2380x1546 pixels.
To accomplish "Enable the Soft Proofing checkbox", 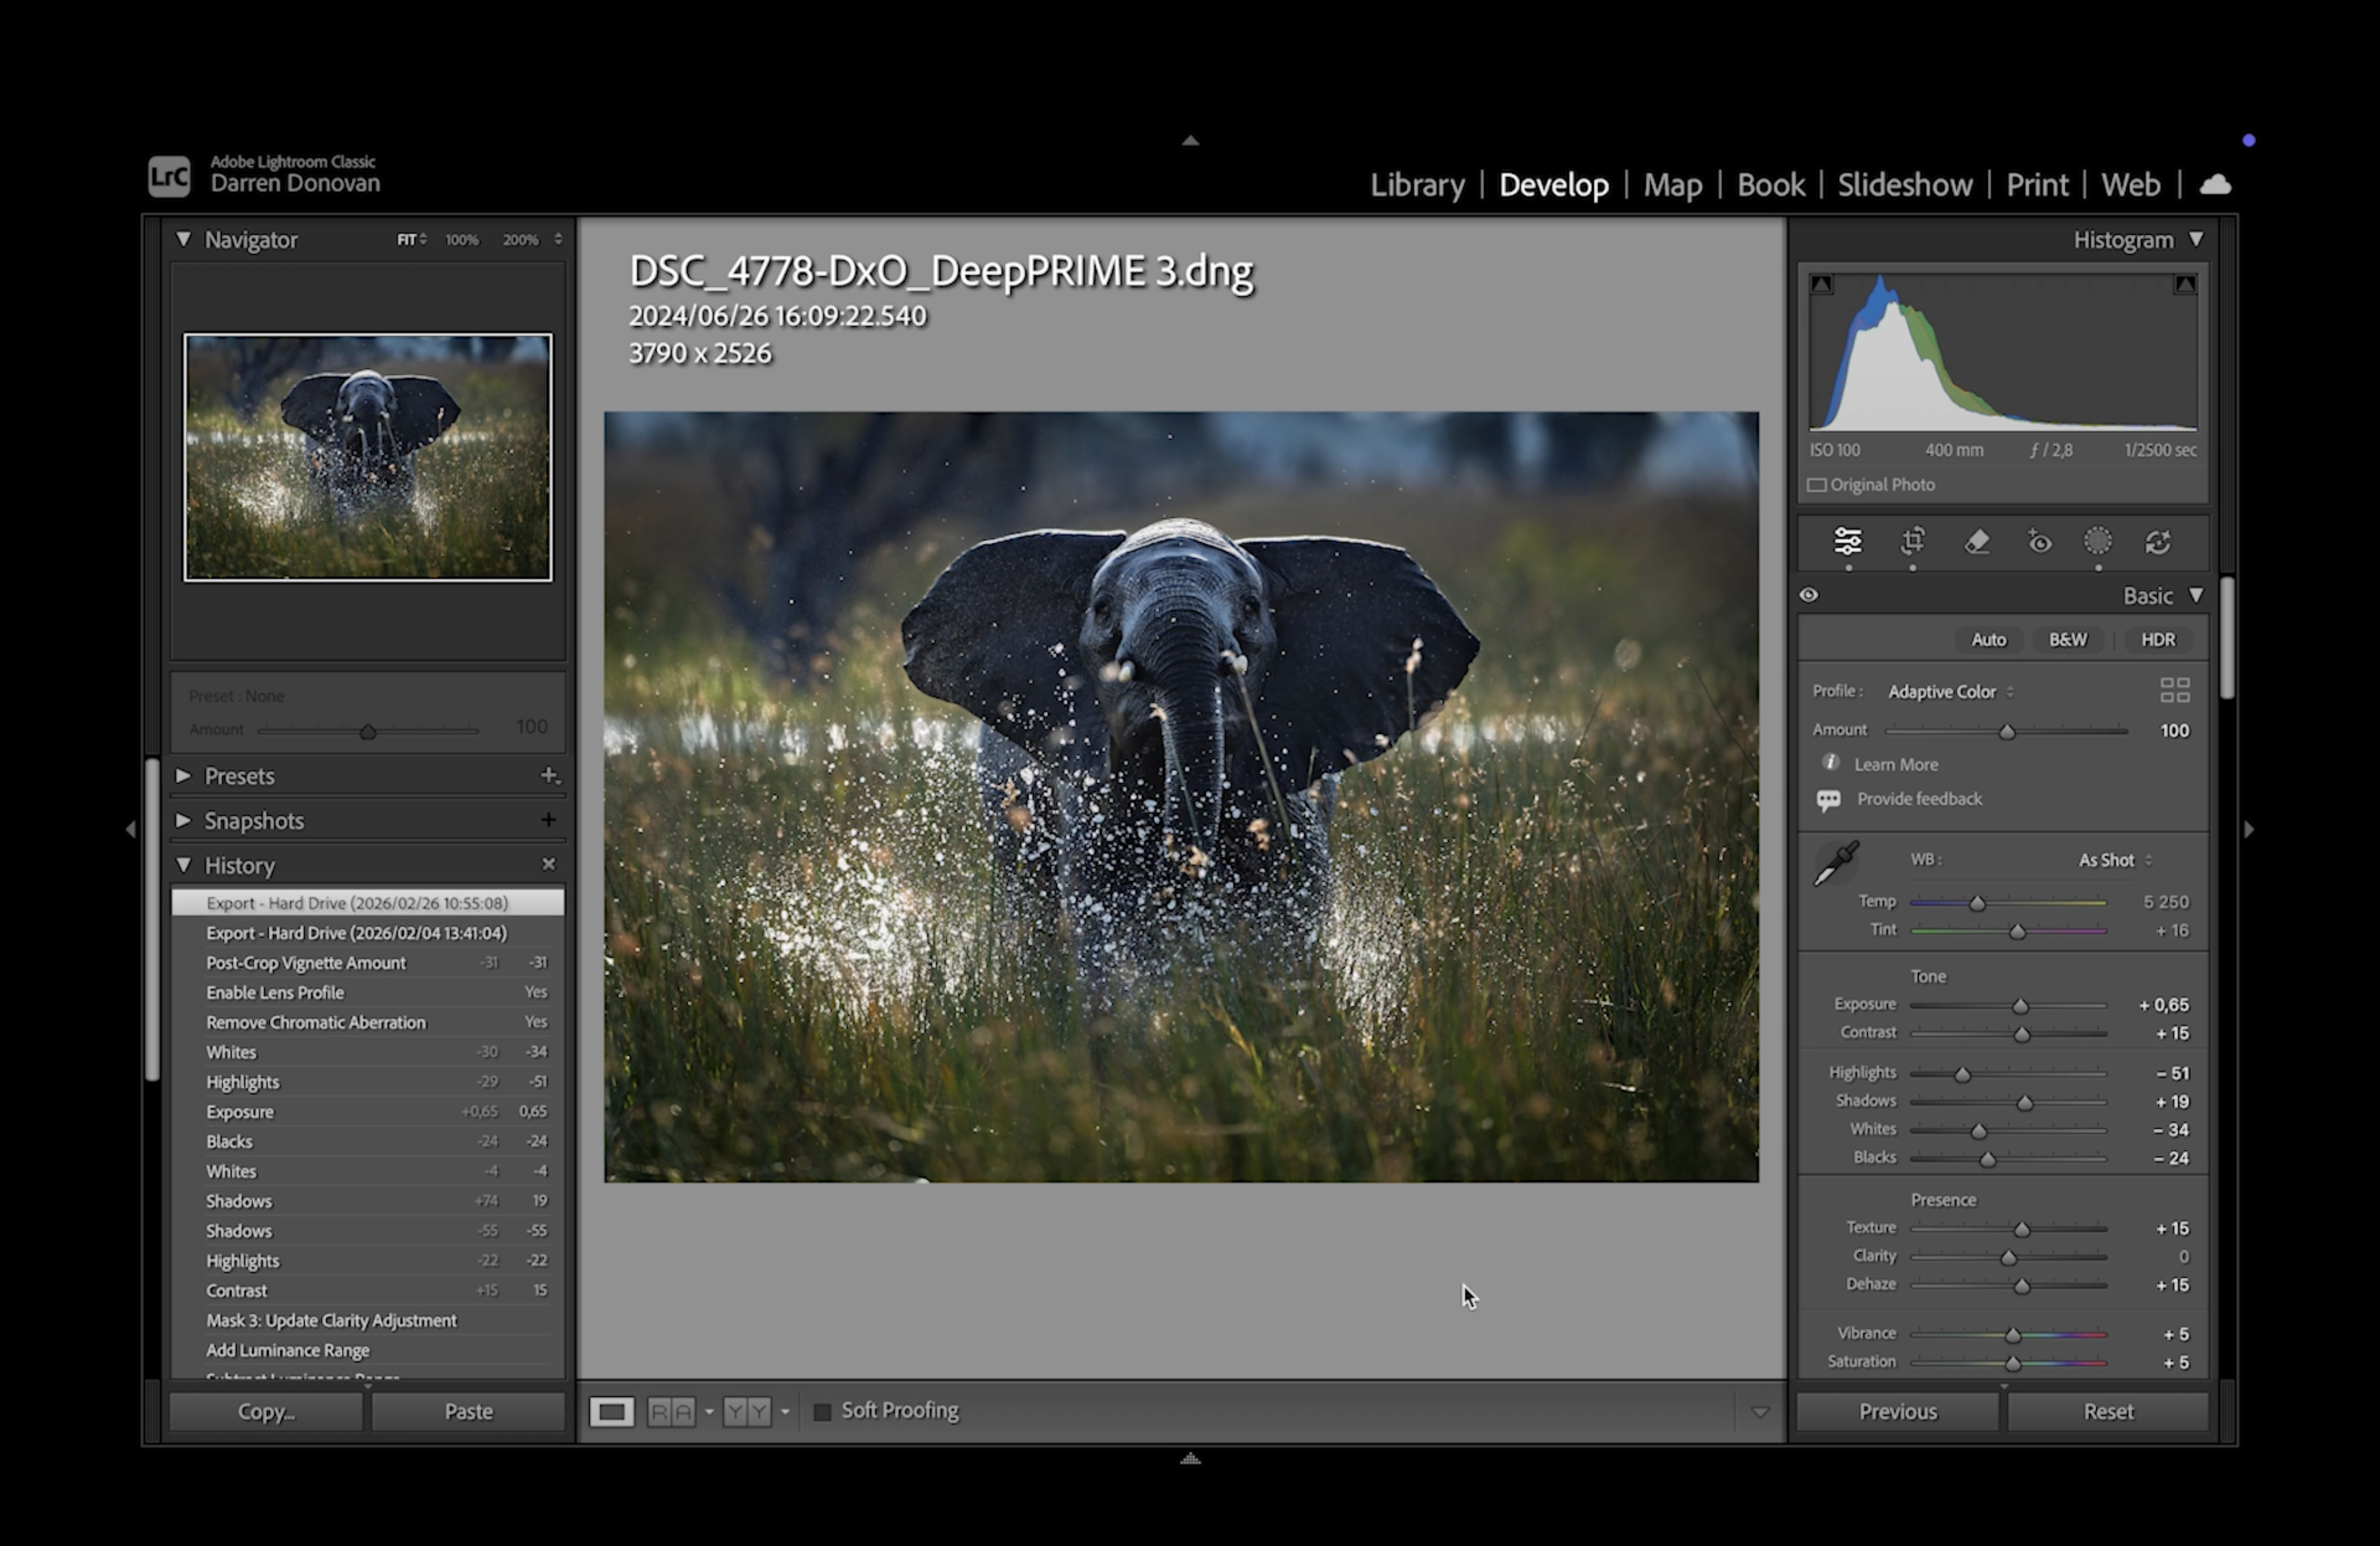I will 822,1412.
